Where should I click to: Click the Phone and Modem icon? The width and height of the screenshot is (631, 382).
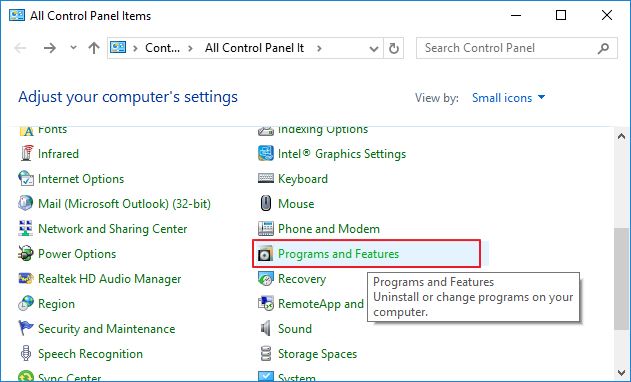[x=266, y=228]
